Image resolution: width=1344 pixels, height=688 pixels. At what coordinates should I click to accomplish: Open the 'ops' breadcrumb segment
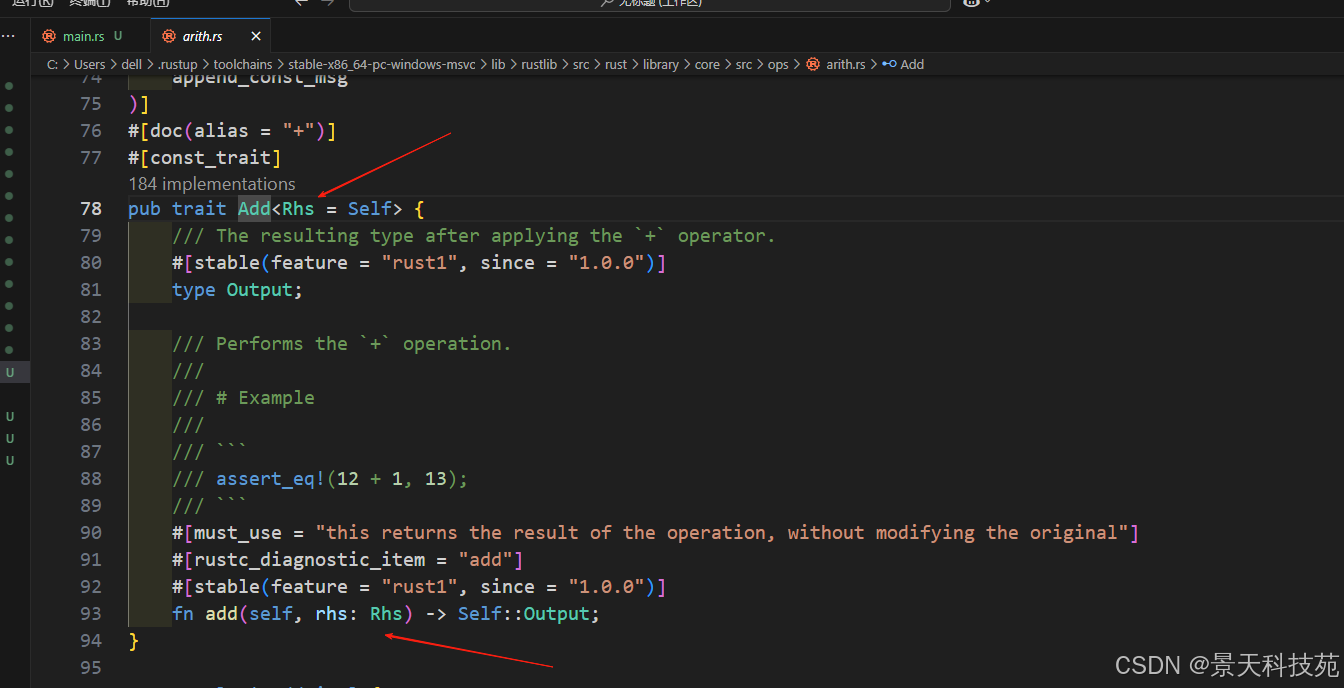click(778, 64)
